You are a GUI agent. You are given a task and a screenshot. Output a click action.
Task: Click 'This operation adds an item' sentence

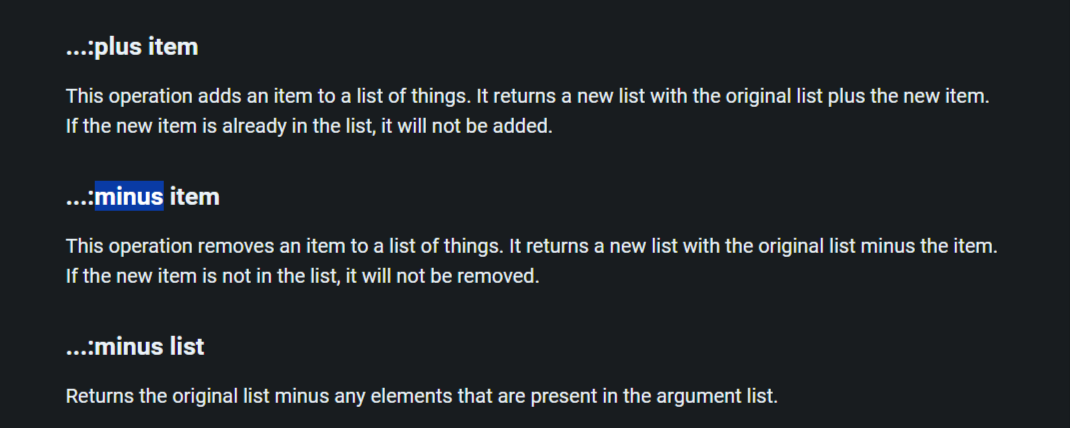268,96
